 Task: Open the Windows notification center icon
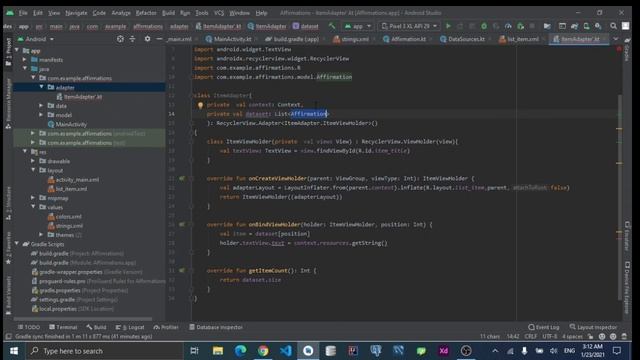617,351
